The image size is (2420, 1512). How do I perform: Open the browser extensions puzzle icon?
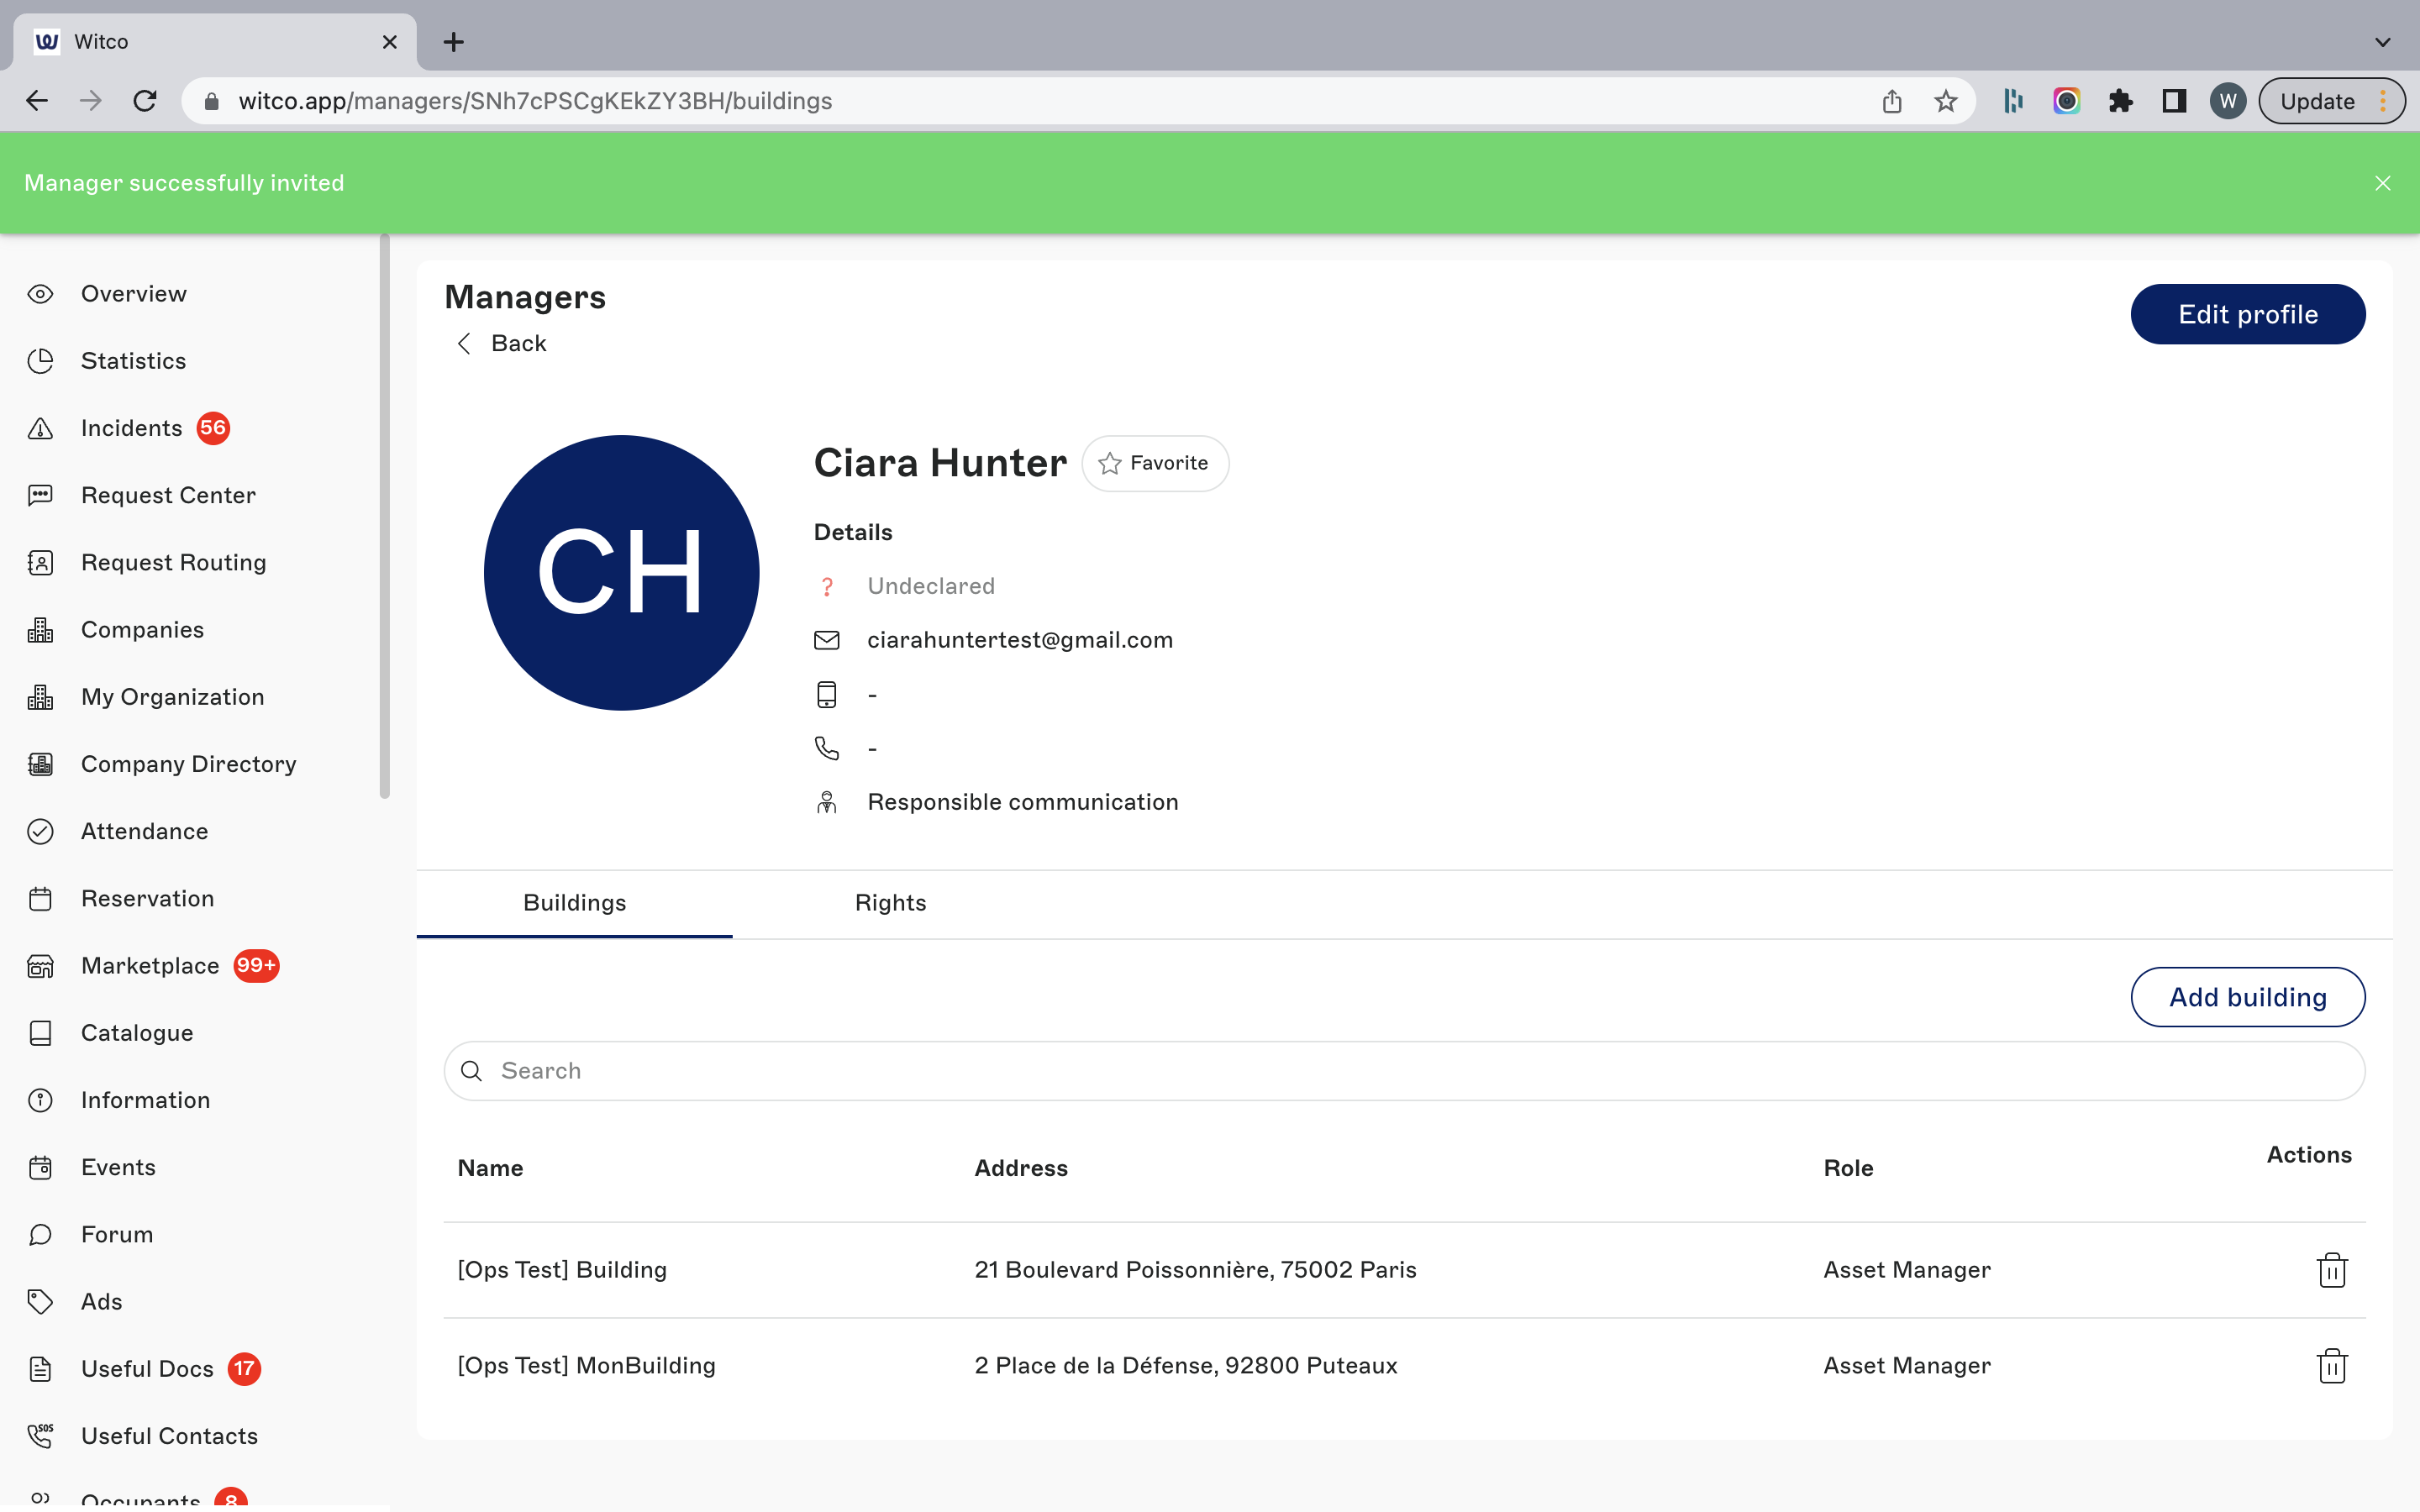tap(2120, 101)
